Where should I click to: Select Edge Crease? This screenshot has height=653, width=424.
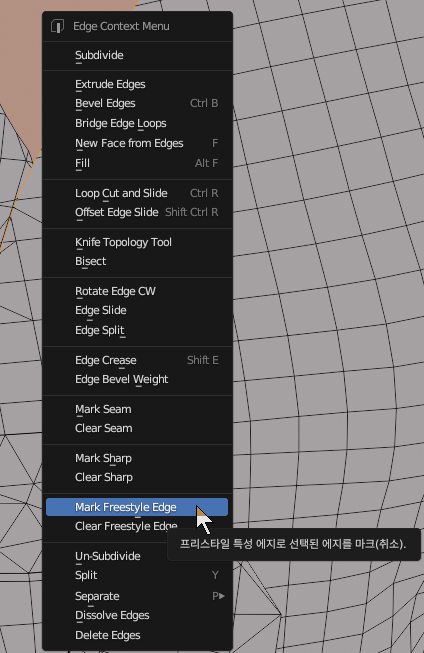(x=137, y=361)
